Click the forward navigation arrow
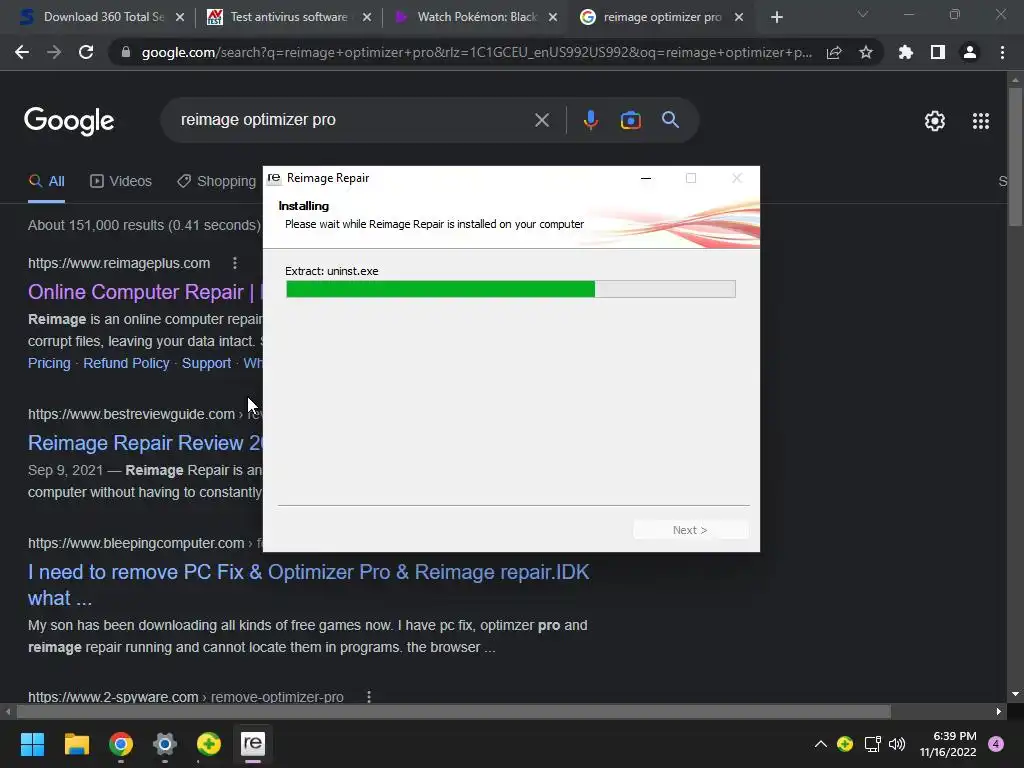This screenshot has height=768, width=1024. click(x=54, y=52)
